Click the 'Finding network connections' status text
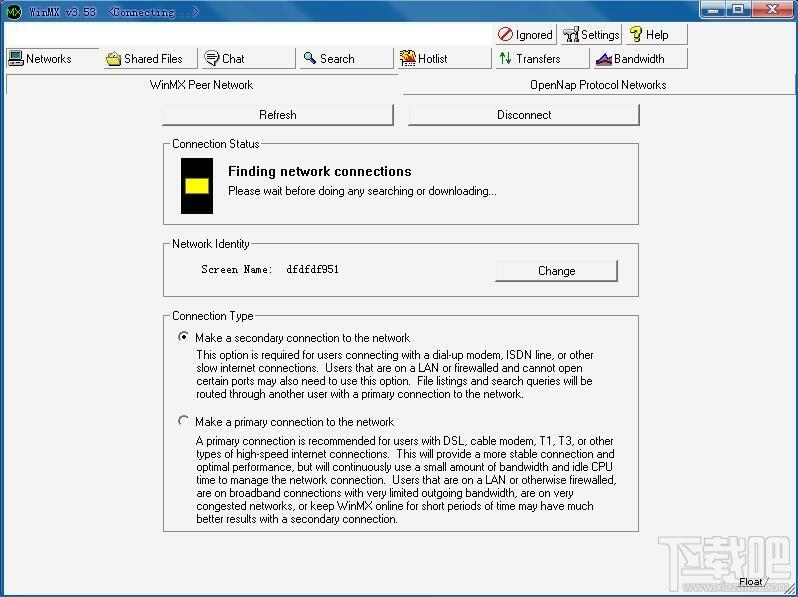This screenshot has width=798, height=597. pos(320,171)
